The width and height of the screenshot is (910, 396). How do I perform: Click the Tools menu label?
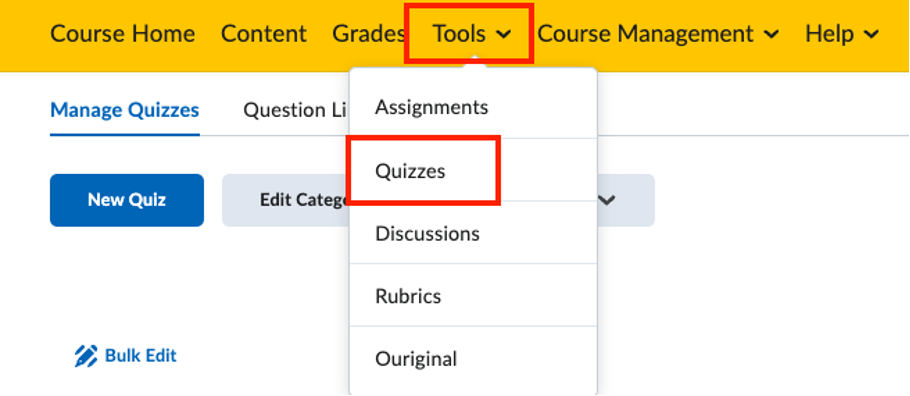(459, 34)
